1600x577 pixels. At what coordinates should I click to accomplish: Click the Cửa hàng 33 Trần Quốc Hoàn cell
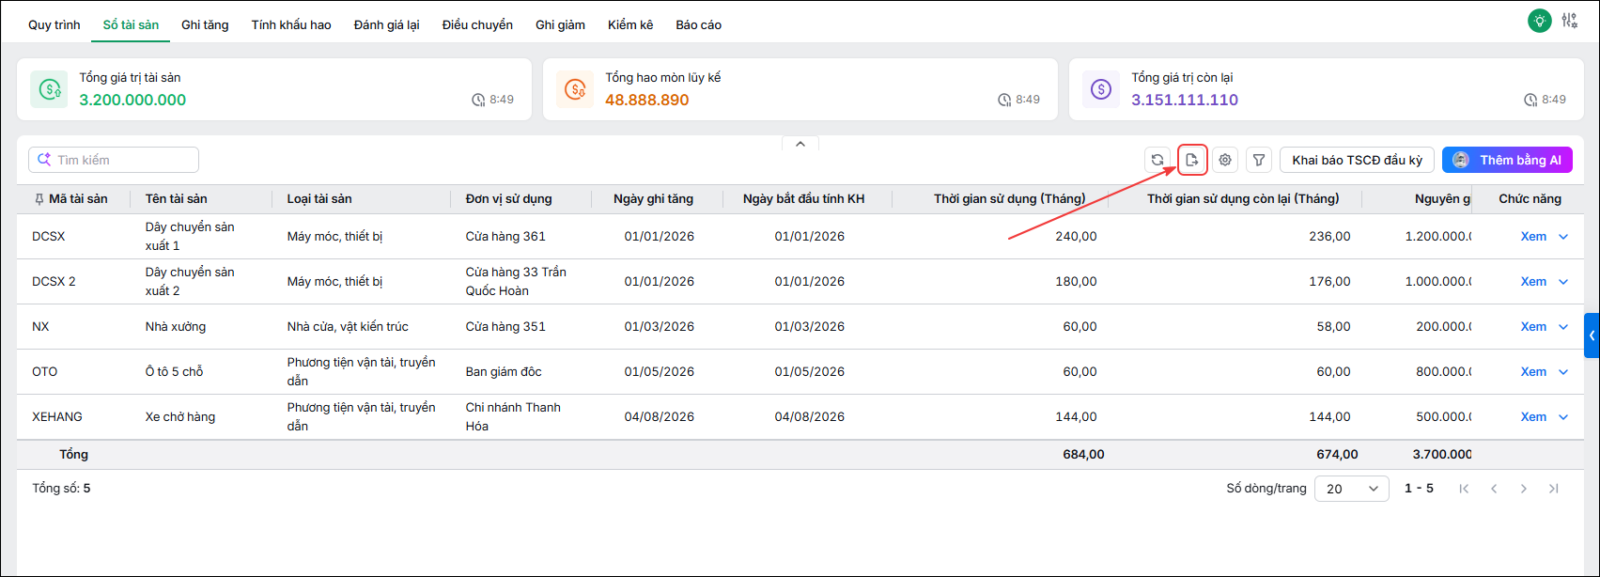(515, 282)
